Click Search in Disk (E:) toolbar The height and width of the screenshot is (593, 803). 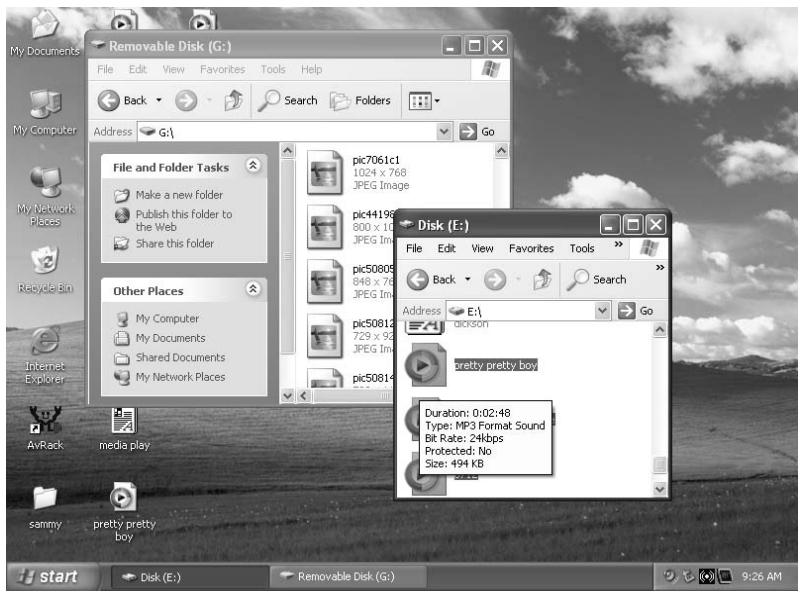click(x=597, y=280)
